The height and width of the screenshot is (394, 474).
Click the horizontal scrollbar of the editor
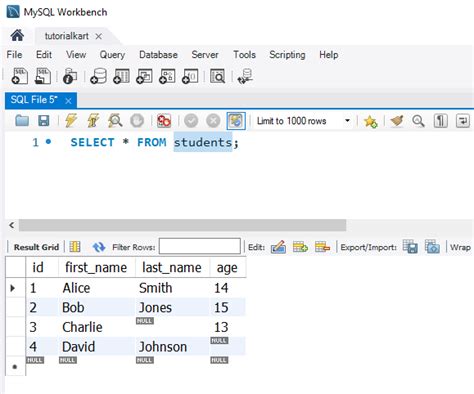(182, 225)
